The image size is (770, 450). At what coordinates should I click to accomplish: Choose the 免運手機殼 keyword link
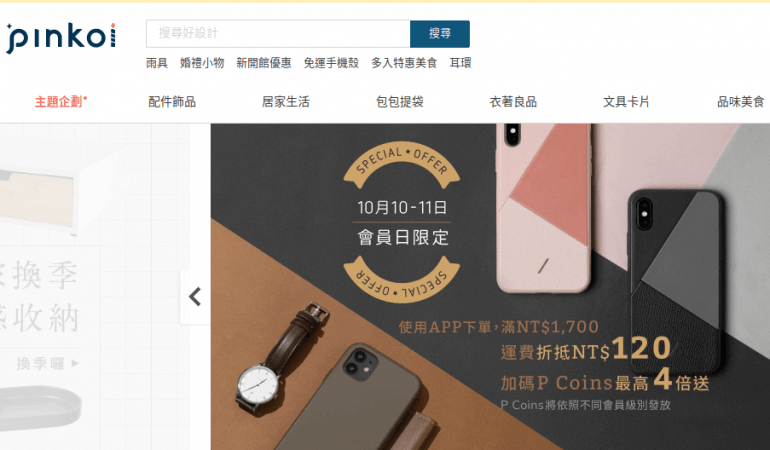pos(331,63)
